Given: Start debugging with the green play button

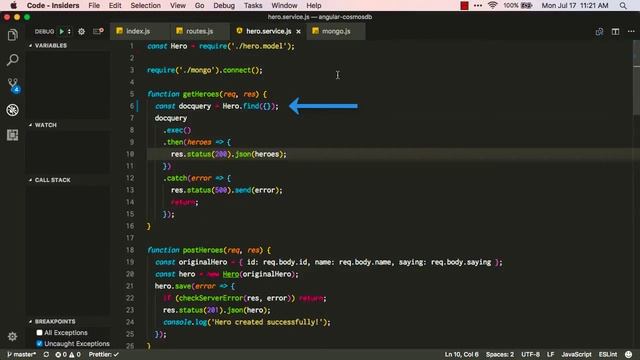Looking at the screenshot, I should [62, 31].
